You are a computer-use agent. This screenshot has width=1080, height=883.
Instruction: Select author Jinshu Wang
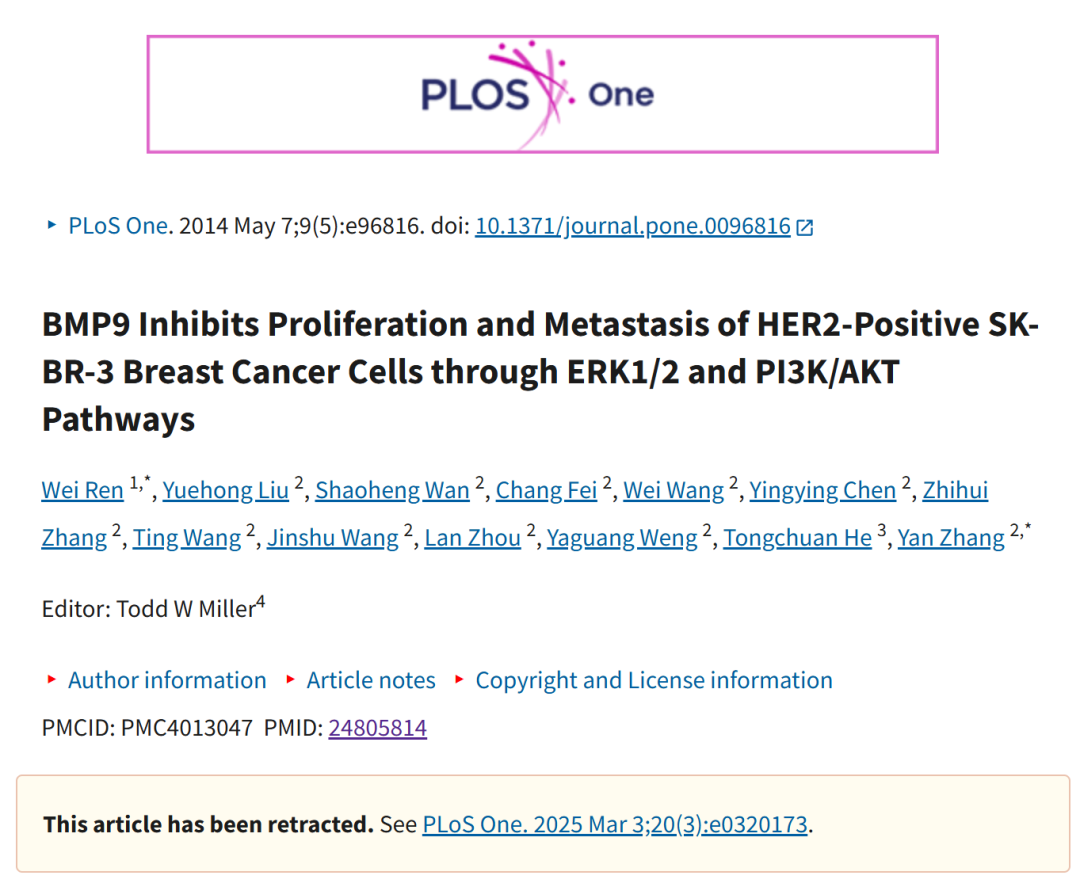point(333,538)
